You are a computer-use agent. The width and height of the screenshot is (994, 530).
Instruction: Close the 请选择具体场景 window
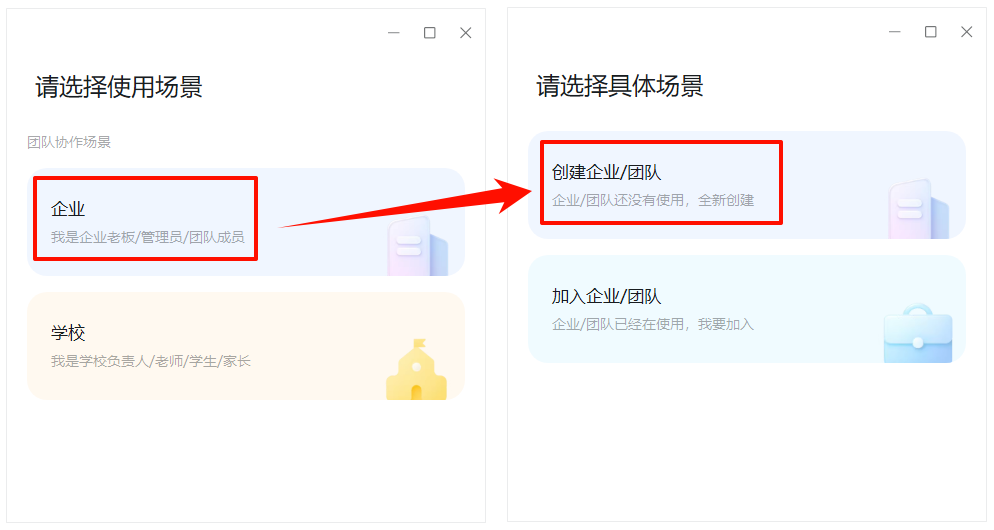click(x=966, y=32)
